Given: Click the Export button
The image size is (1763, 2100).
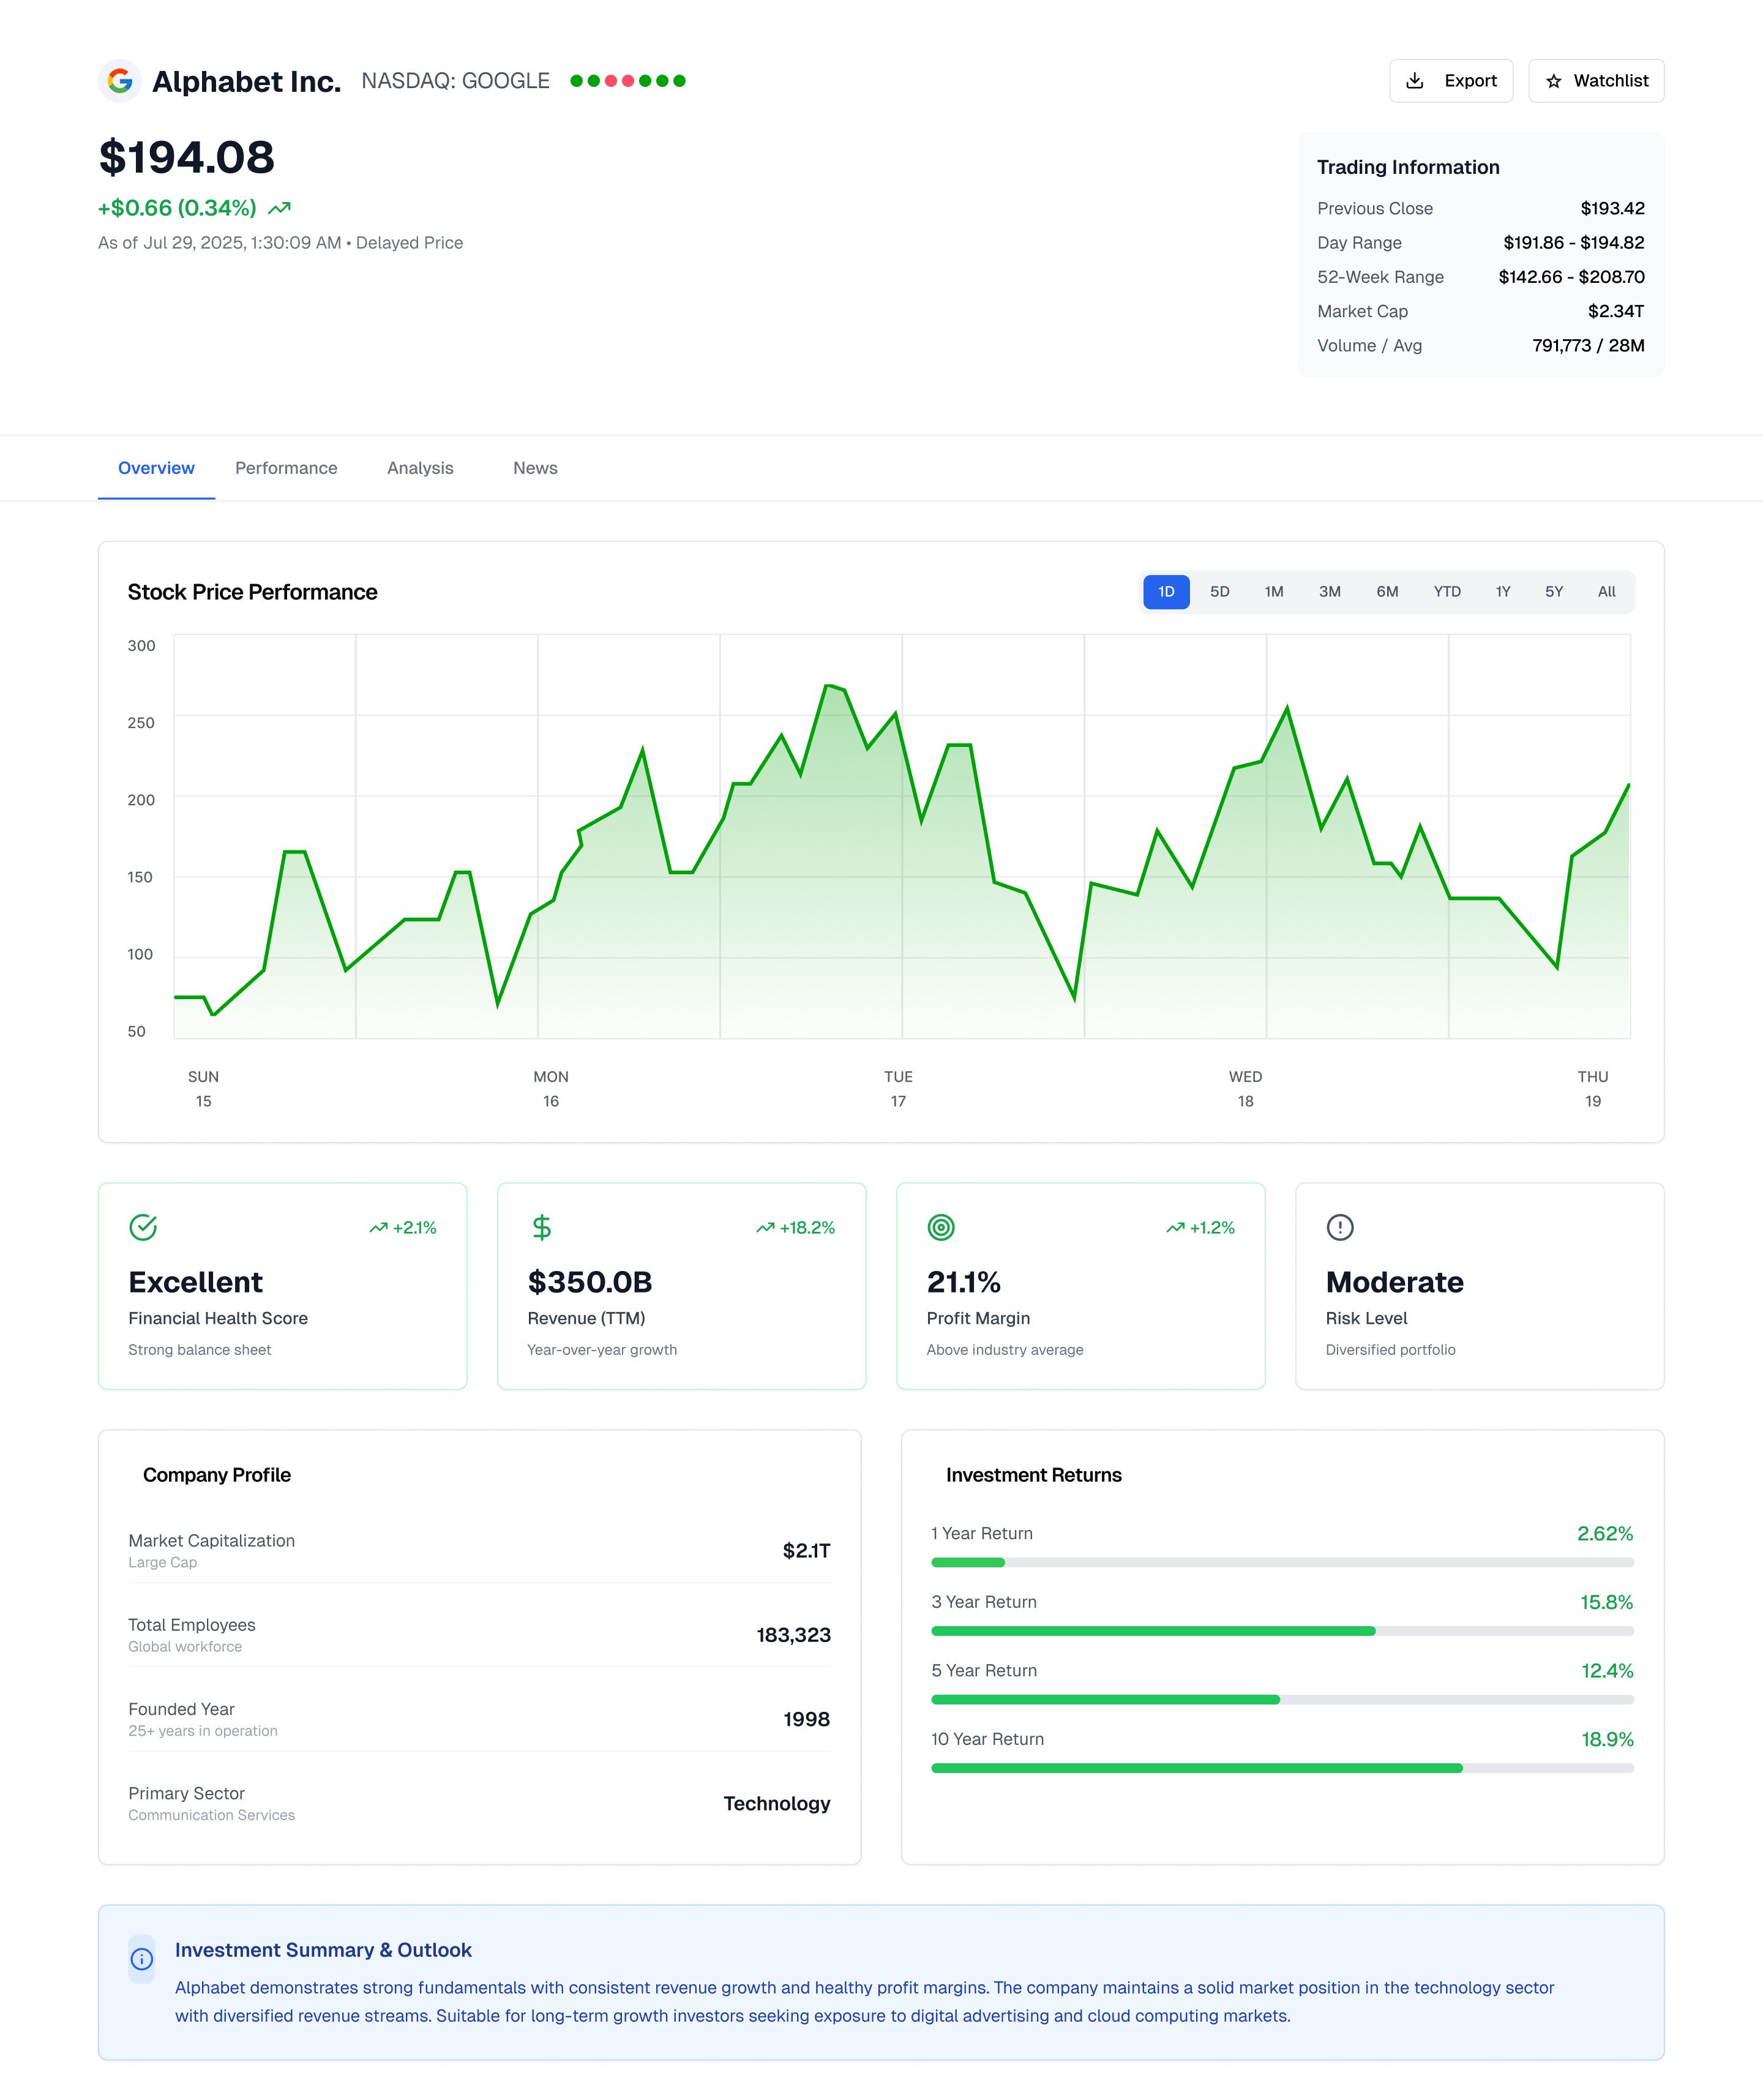Looking at the screenshot, I should point(1451,81).
